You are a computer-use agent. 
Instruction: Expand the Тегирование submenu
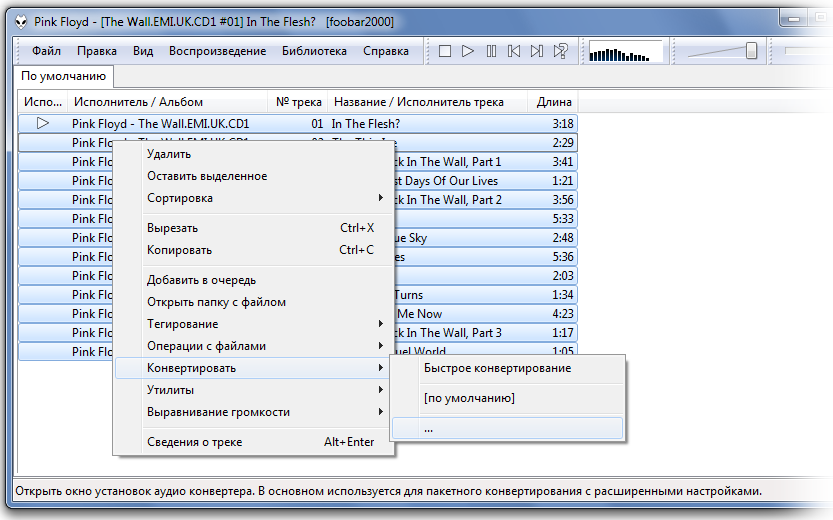(254, 323)
